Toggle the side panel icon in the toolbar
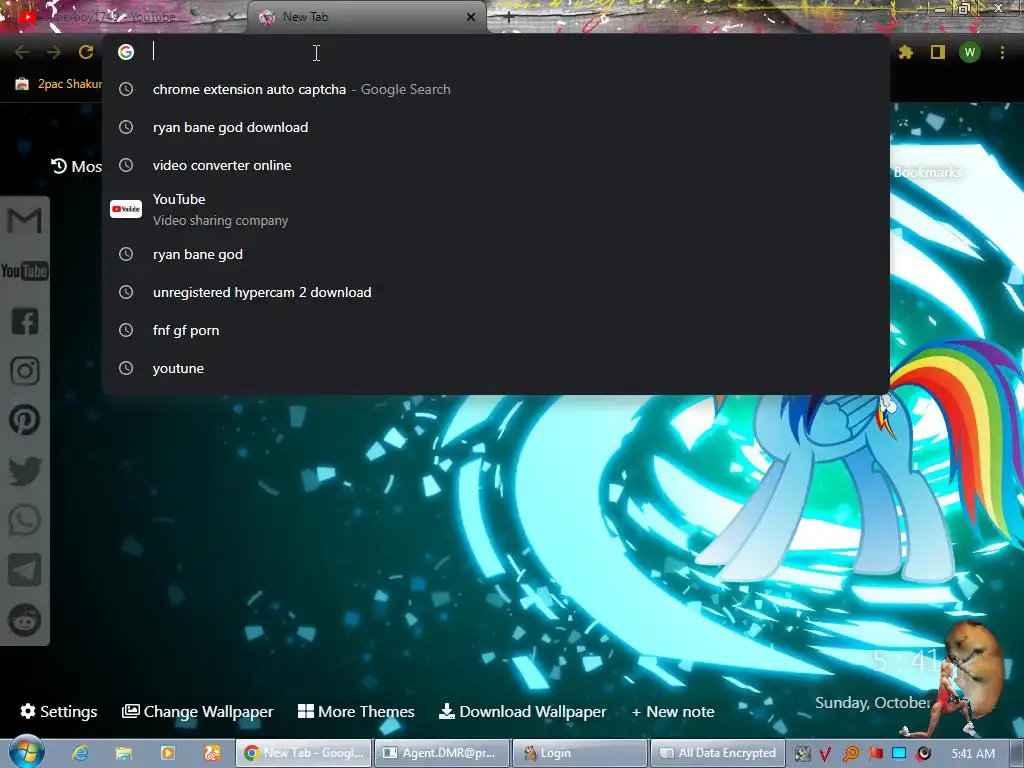 [938, 52]
